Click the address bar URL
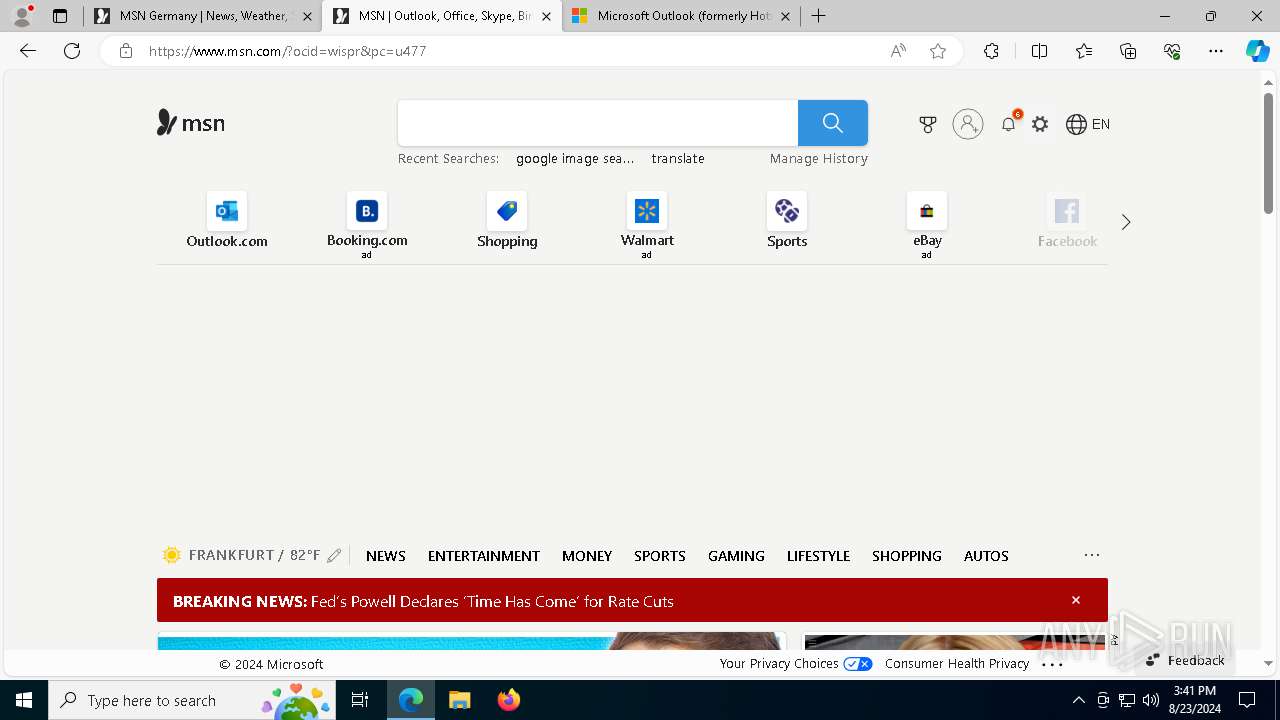 (288, 51)
